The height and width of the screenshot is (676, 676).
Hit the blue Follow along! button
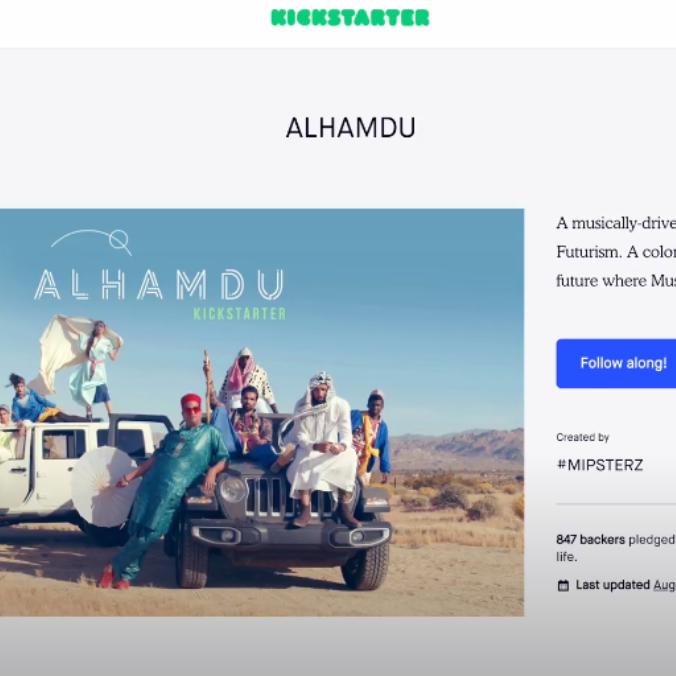(x=616, y=363)
